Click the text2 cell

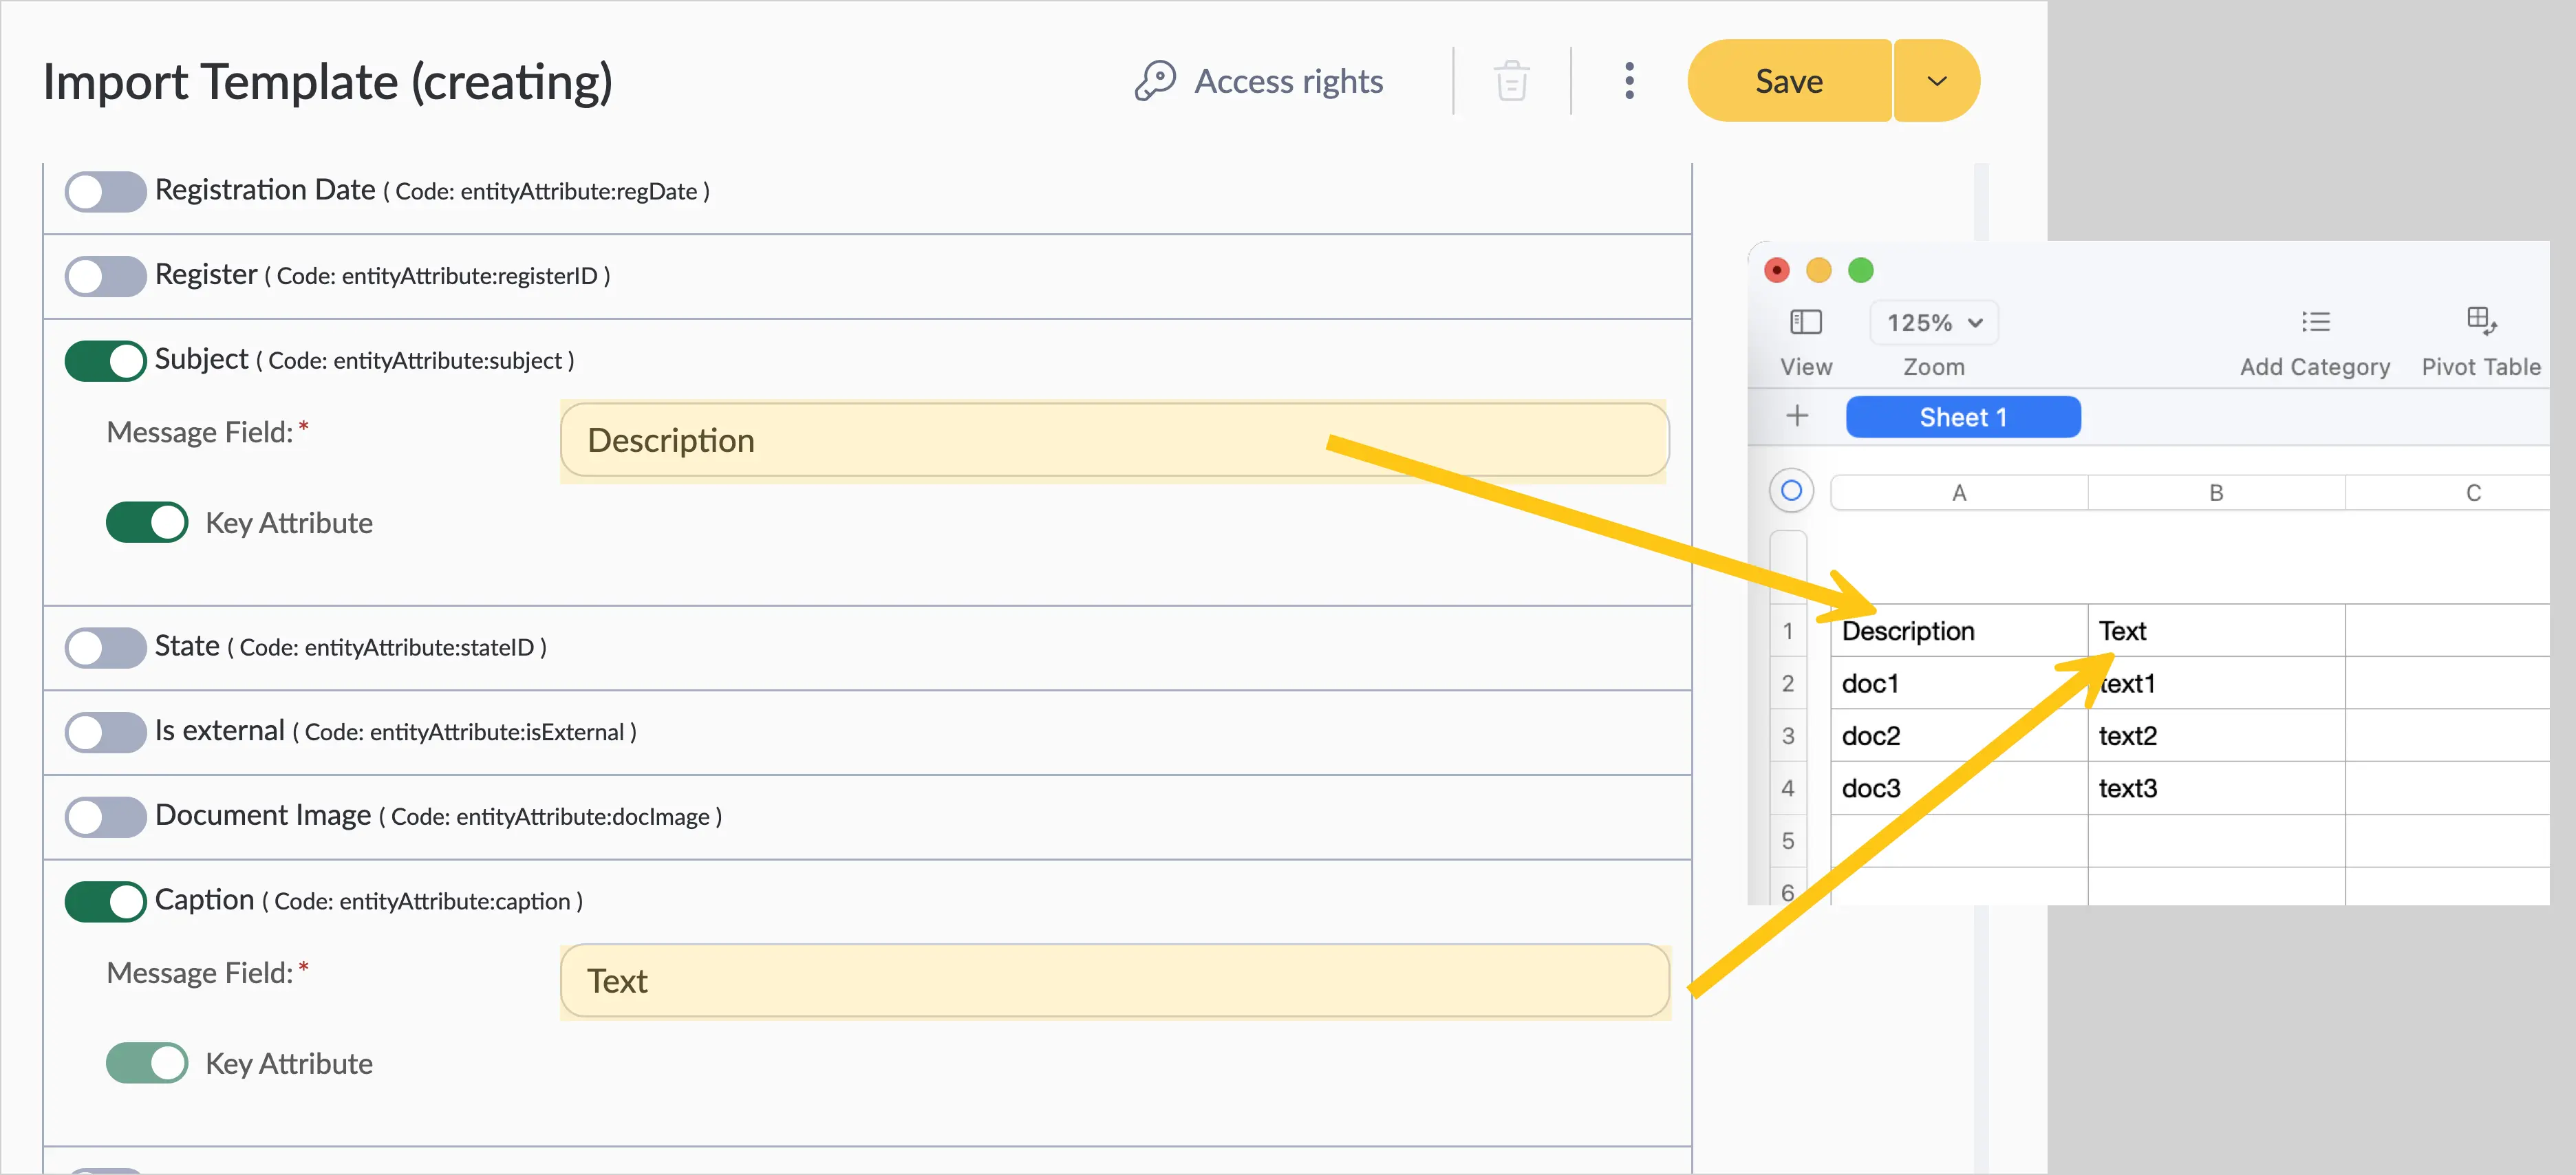tap(2216, 736)
